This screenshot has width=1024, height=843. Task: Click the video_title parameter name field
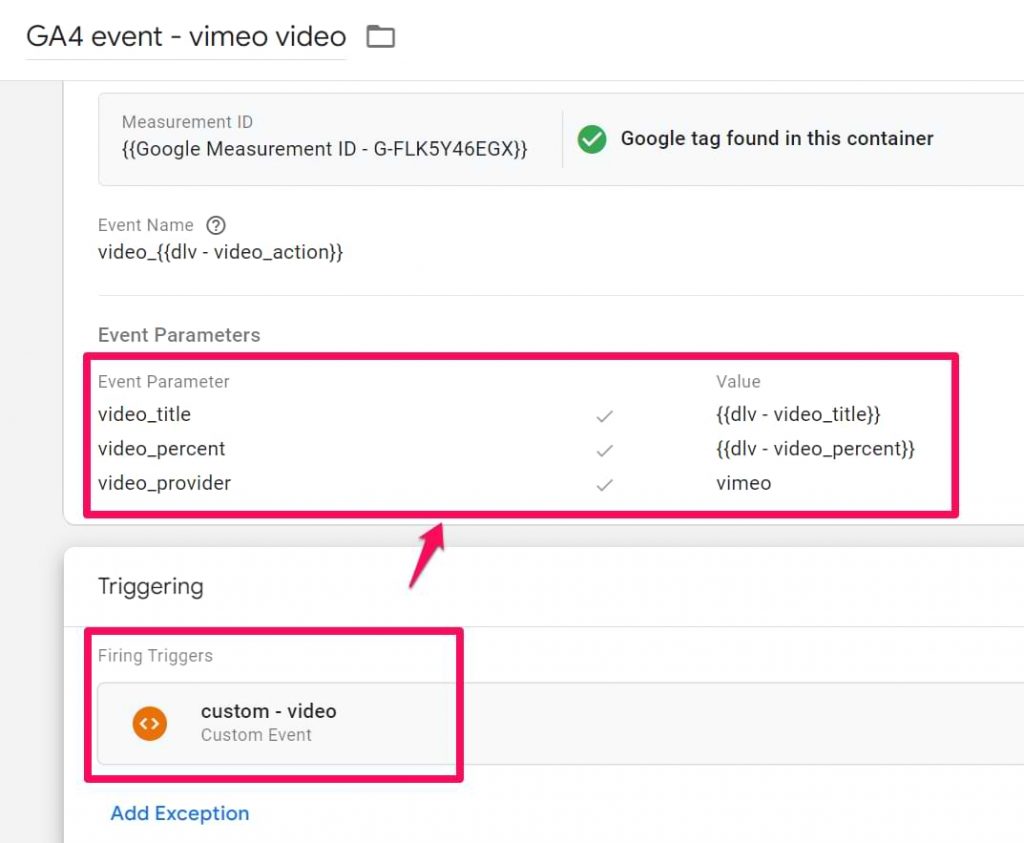[146, 415]
